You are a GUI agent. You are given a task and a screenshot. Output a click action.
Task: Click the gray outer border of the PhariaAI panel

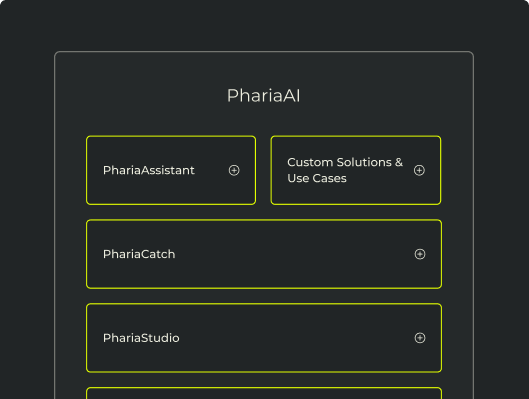tap(264, 52)
